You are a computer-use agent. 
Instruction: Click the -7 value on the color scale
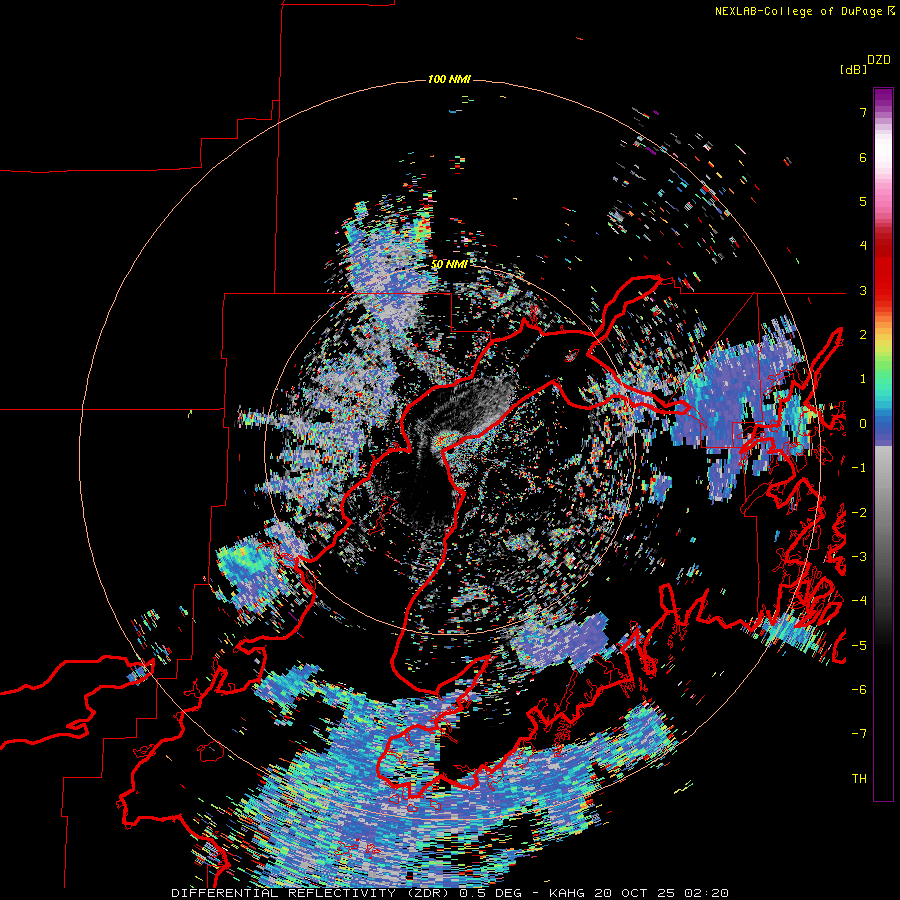[859, 734]
